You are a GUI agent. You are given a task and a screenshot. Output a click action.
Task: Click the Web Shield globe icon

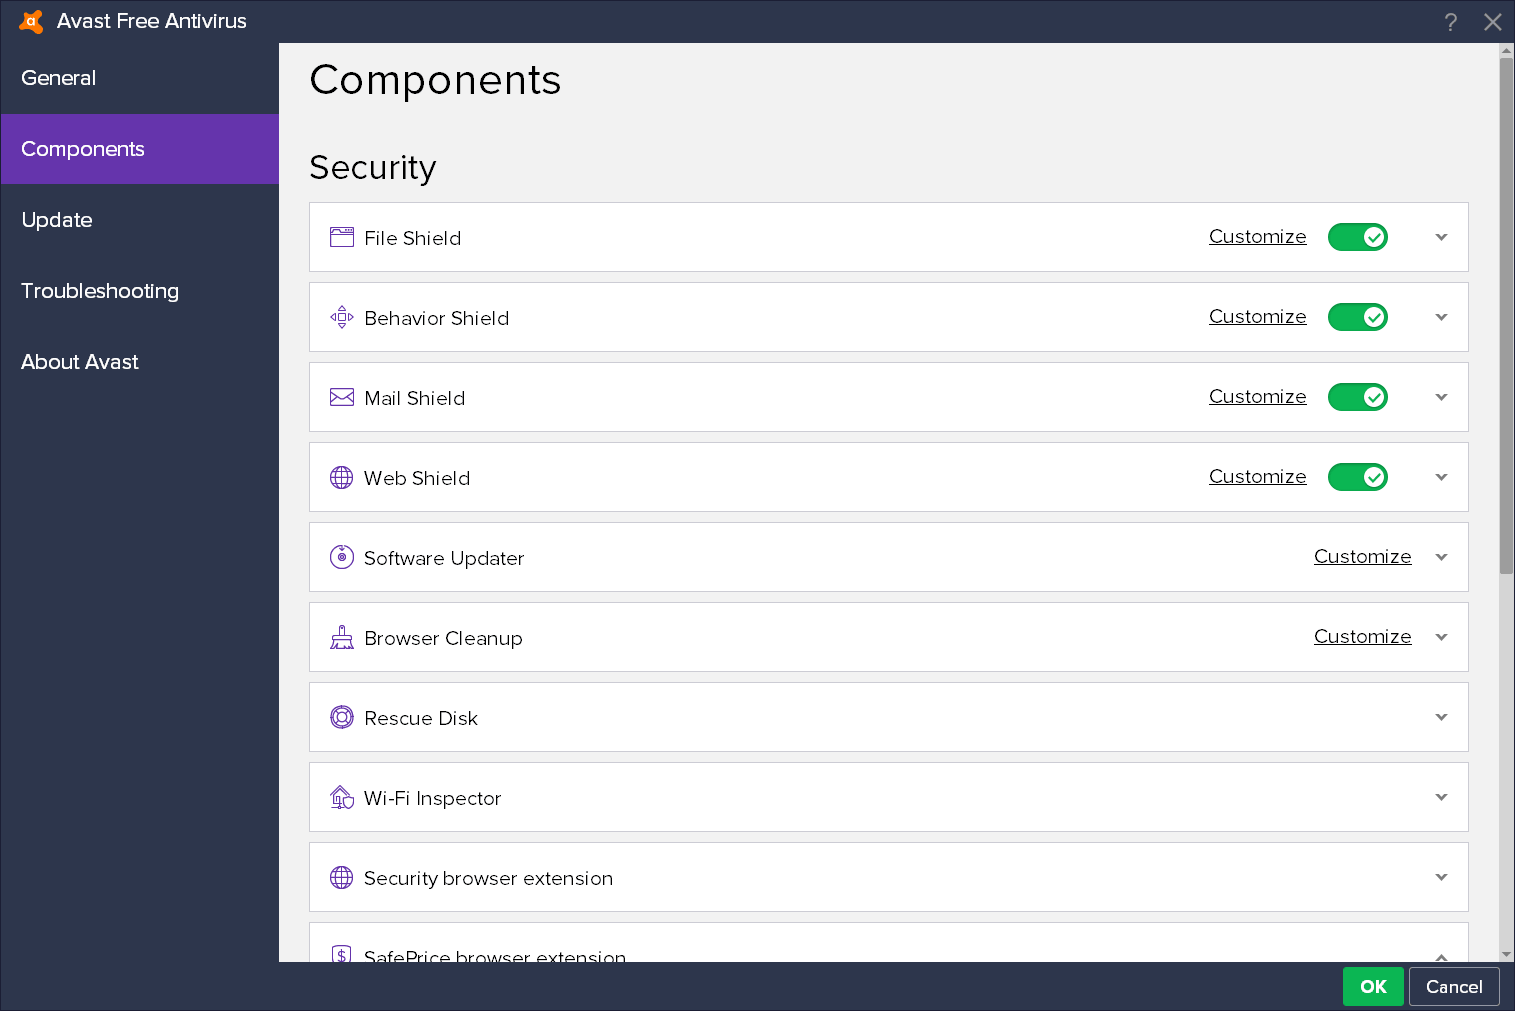[342, 477]
